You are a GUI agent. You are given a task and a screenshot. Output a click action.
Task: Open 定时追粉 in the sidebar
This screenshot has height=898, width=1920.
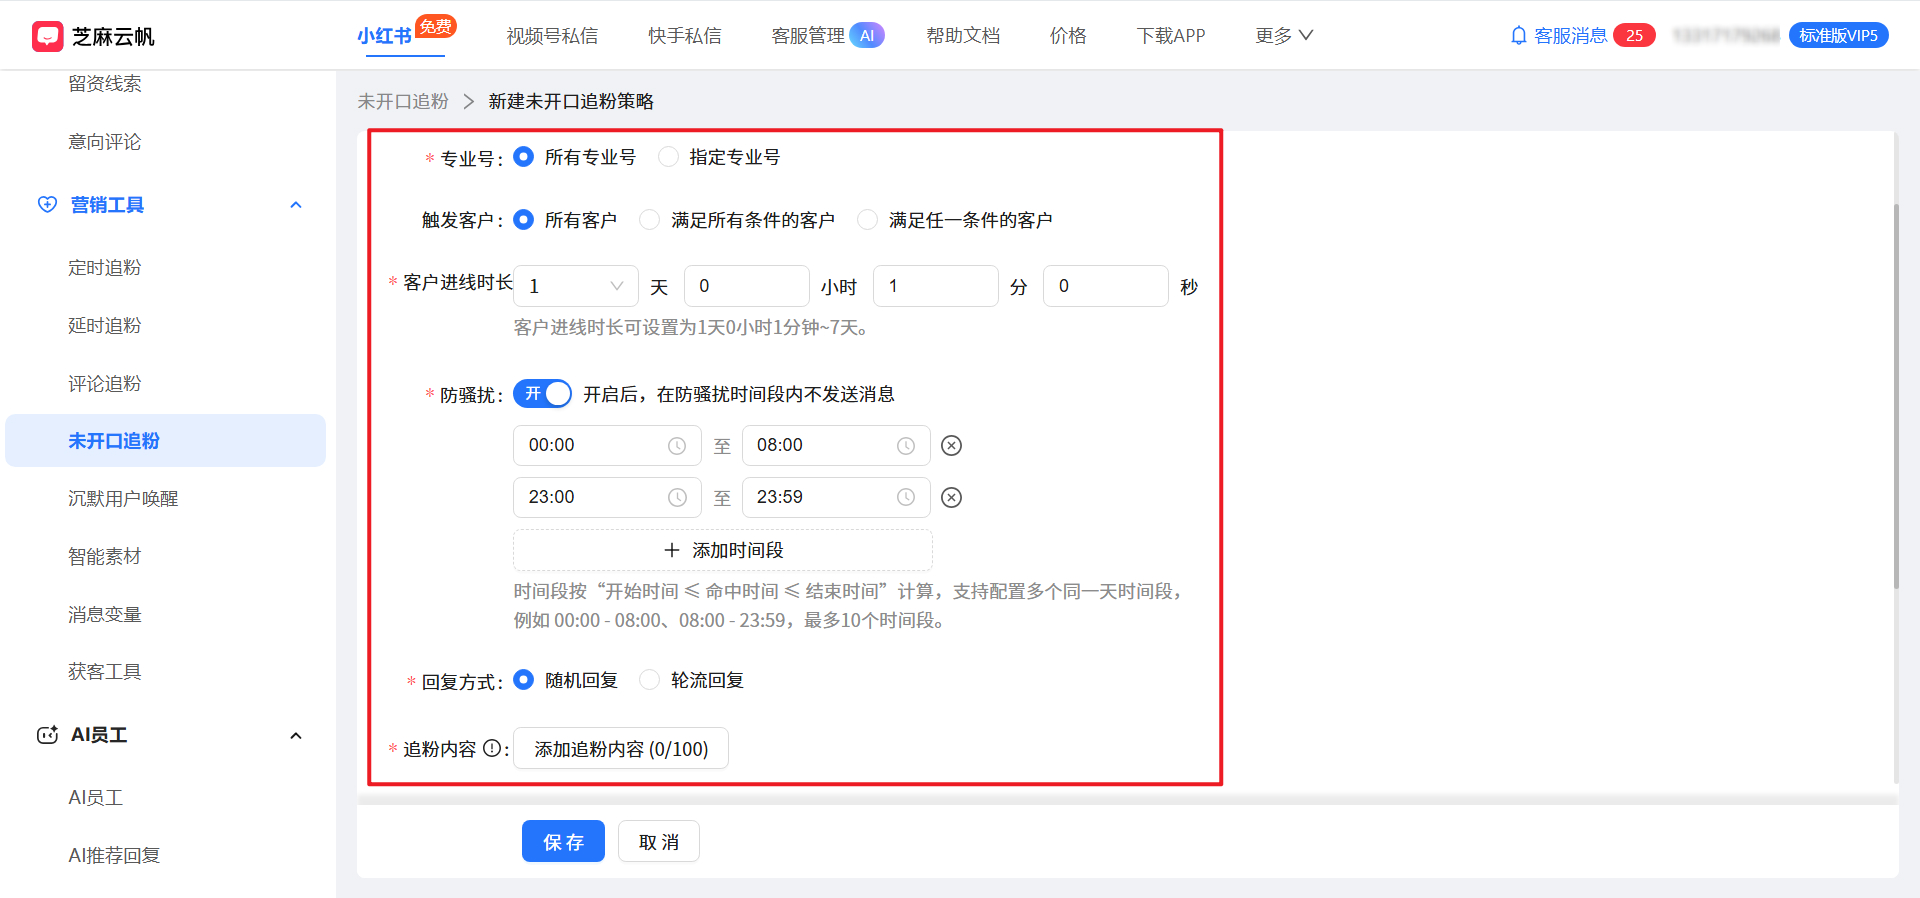point(105,267)
